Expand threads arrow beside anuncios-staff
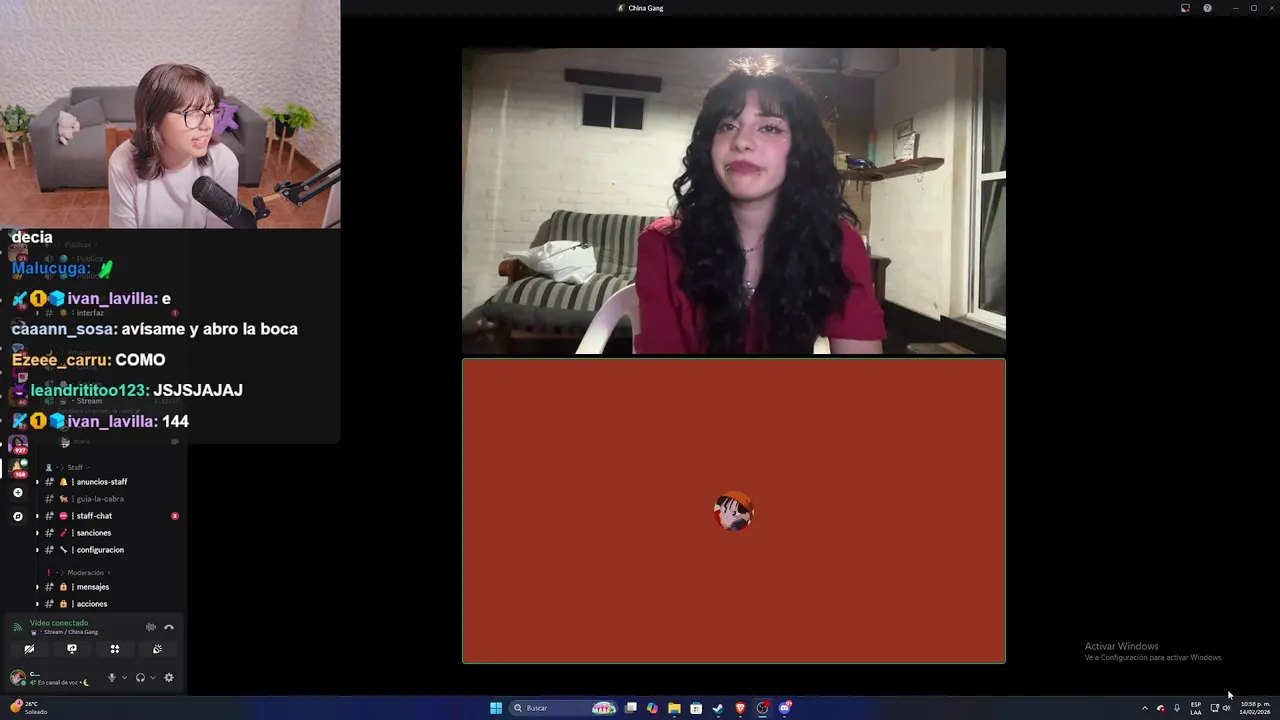Image resolution: width=1280 pixels, height=720 pixels. click(37, 482)
